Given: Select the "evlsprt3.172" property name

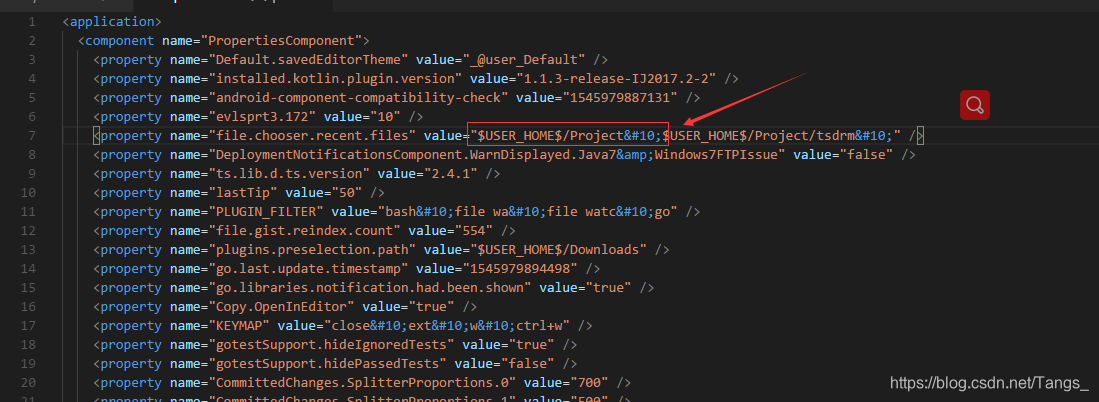Looking at the screenshot, I should pos(262,116).
